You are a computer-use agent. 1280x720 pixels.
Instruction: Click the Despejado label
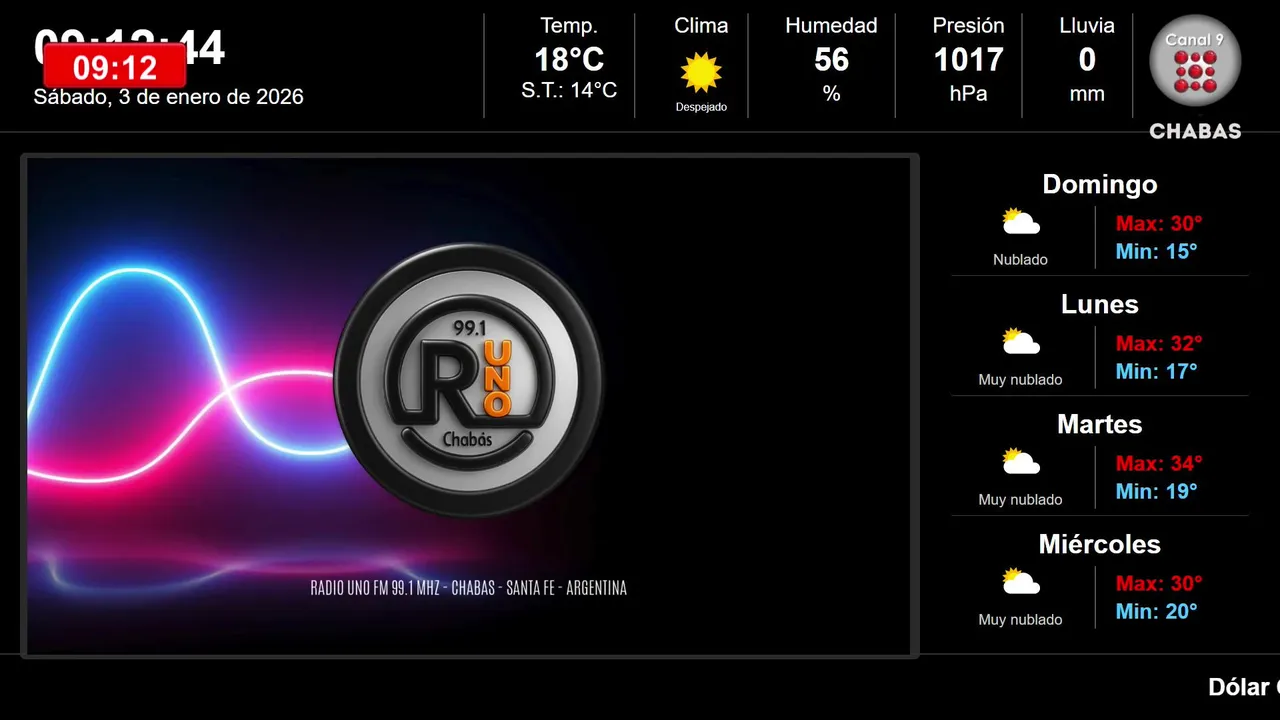(701, 107)
